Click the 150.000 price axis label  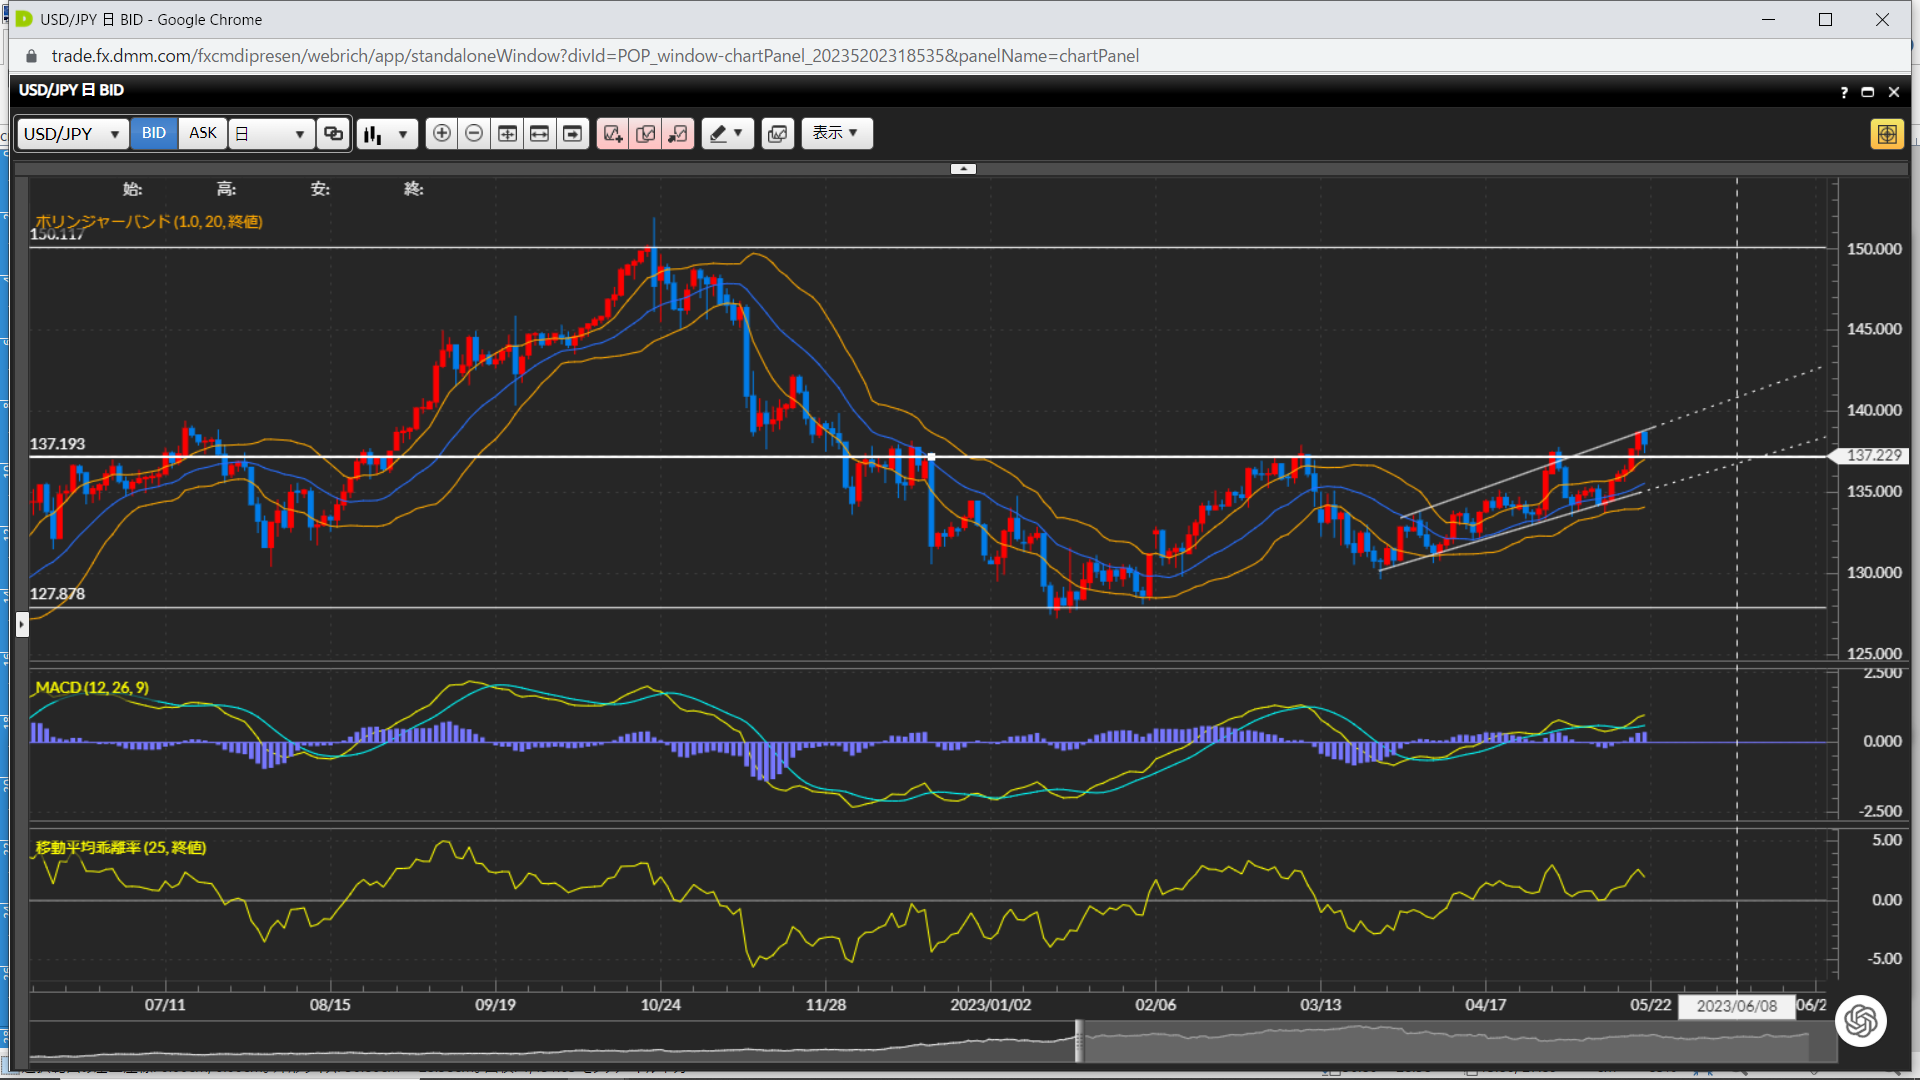click(x=1874, y=249)
